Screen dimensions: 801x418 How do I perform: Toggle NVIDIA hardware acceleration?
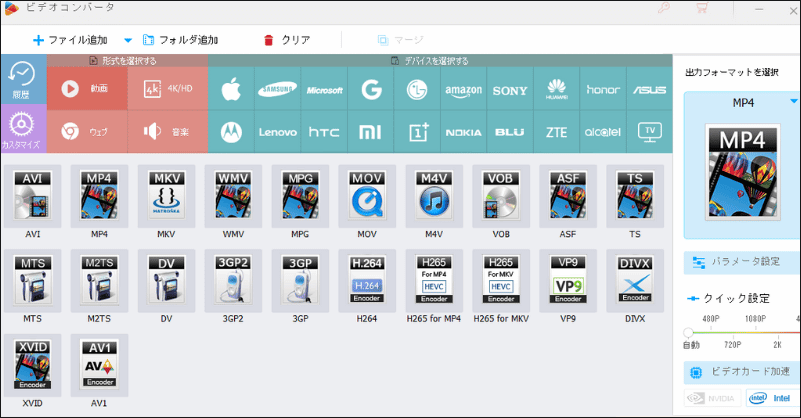coord(713,398)
